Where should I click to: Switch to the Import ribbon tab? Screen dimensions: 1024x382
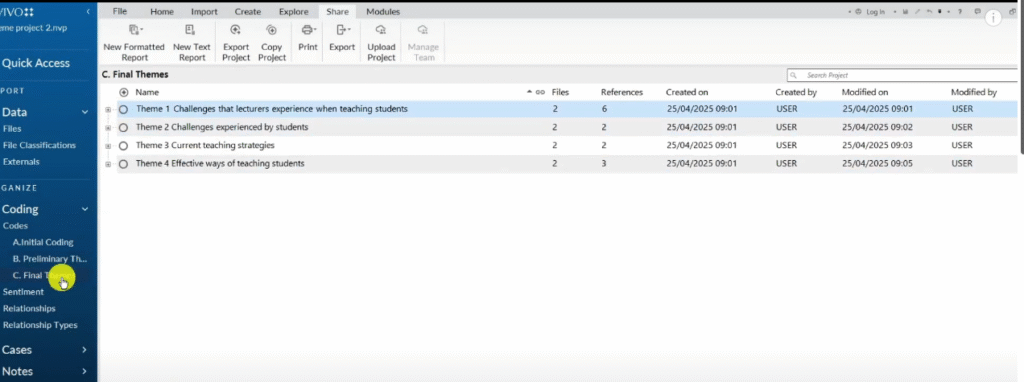204,12
